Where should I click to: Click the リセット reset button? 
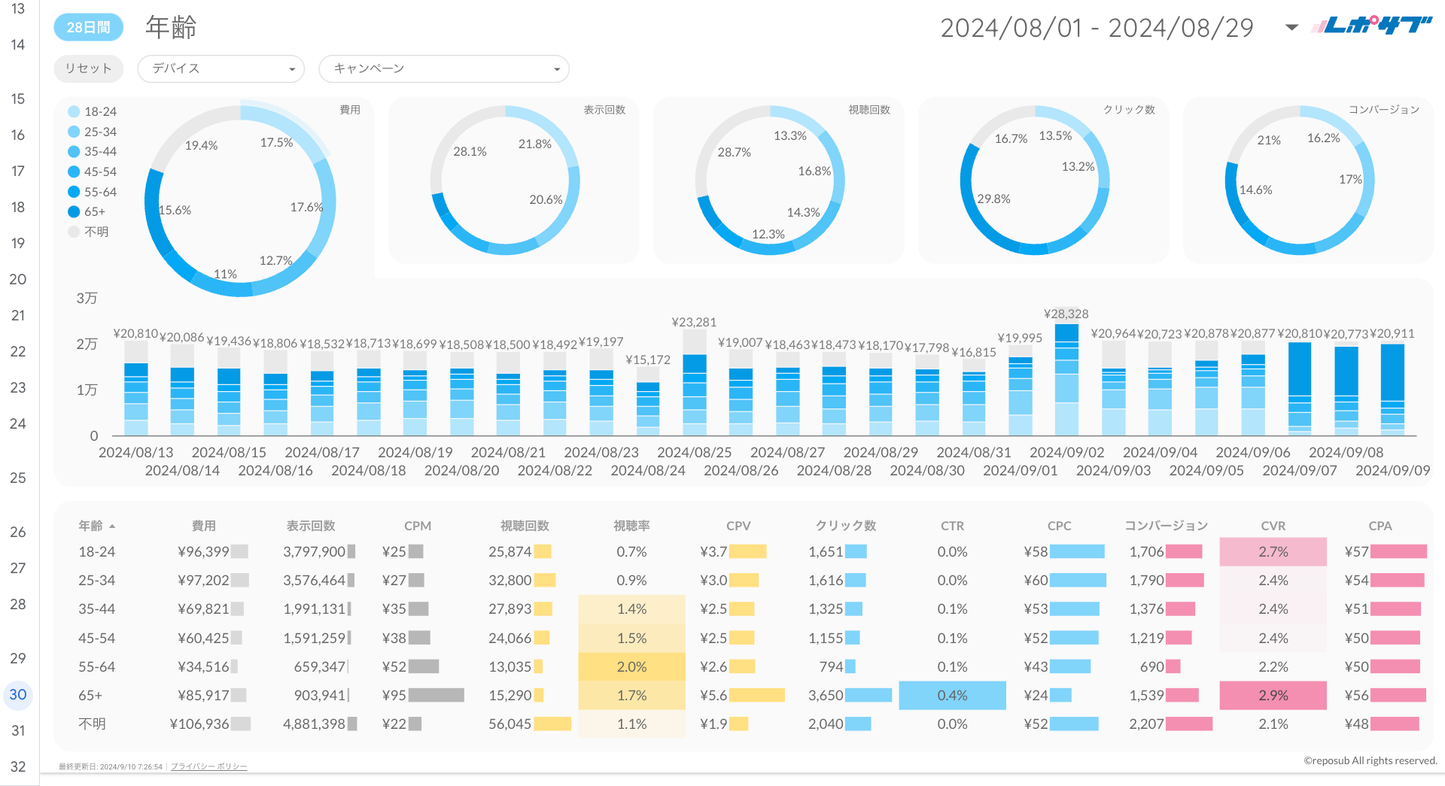88,69
